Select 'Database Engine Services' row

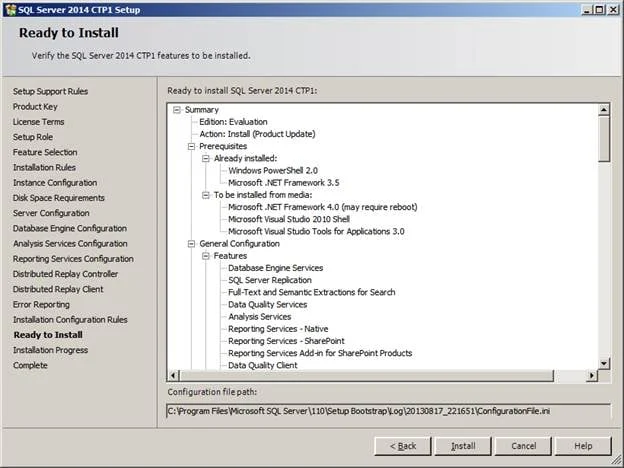pyautogui.click(x=275, y=268)
